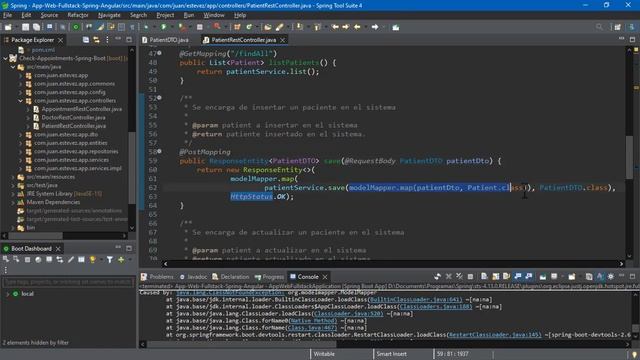
Task: Close the PatientRestController.java tab
Action: (x=282, y=40)
